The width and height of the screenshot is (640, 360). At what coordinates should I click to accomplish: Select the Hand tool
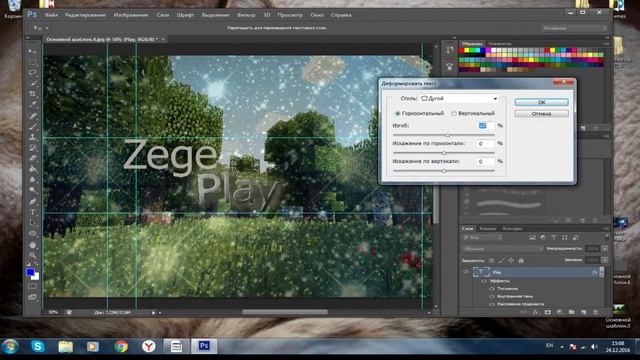(32, 245)
